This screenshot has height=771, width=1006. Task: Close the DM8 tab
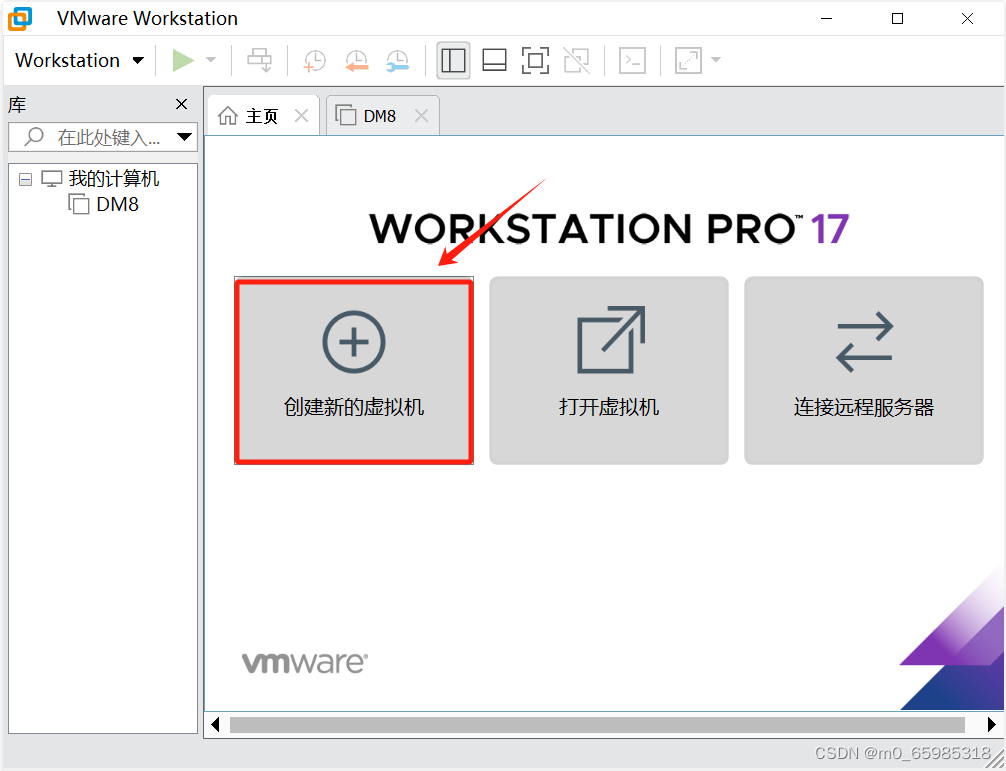[x=422, y=116]
